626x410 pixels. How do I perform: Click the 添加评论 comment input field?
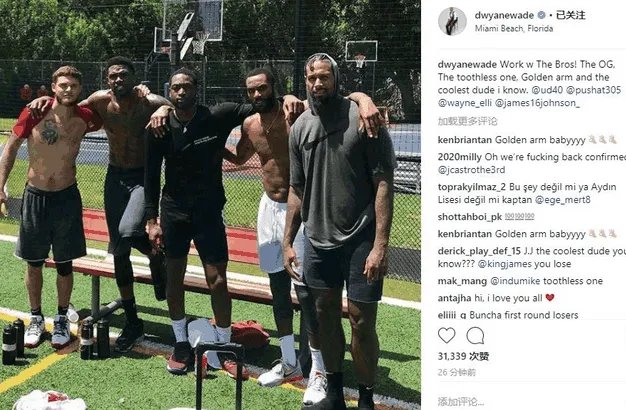[529, 401]
